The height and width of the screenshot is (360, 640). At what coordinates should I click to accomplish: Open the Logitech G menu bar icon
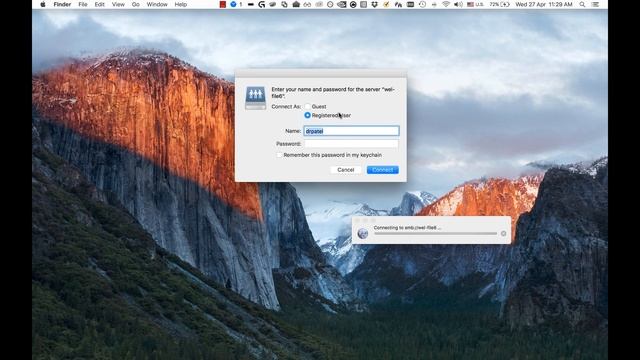coord(262,4)
